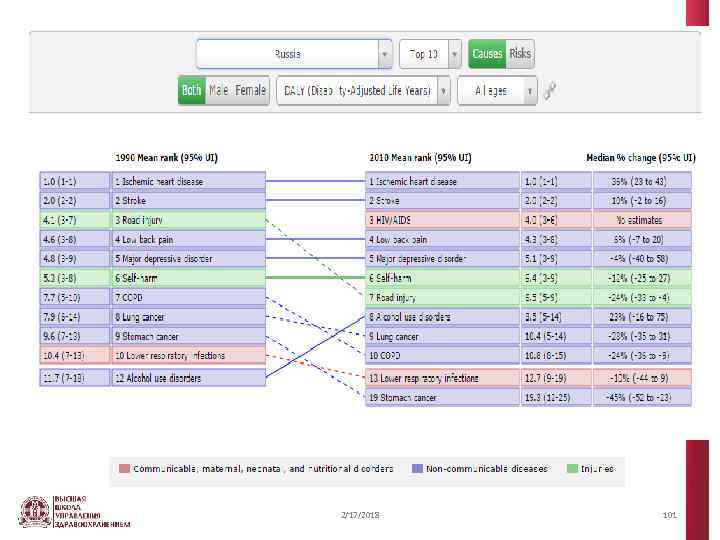The height and width of the screenshot is (540, 720).
Task: Select the Male toggle
Action: pyautogui.click(x=219, y=90)
